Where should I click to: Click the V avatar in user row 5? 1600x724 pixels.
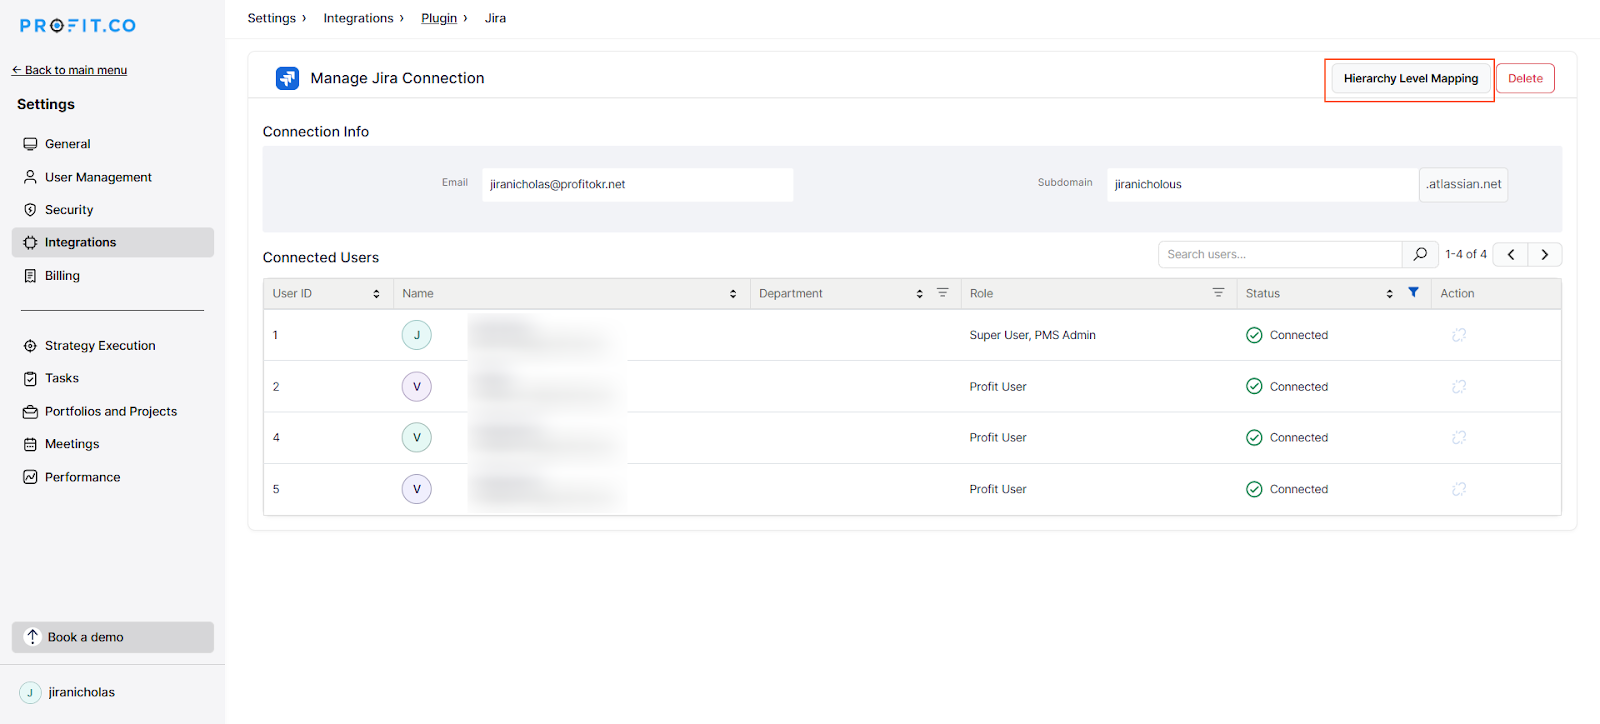coord(417,489)
